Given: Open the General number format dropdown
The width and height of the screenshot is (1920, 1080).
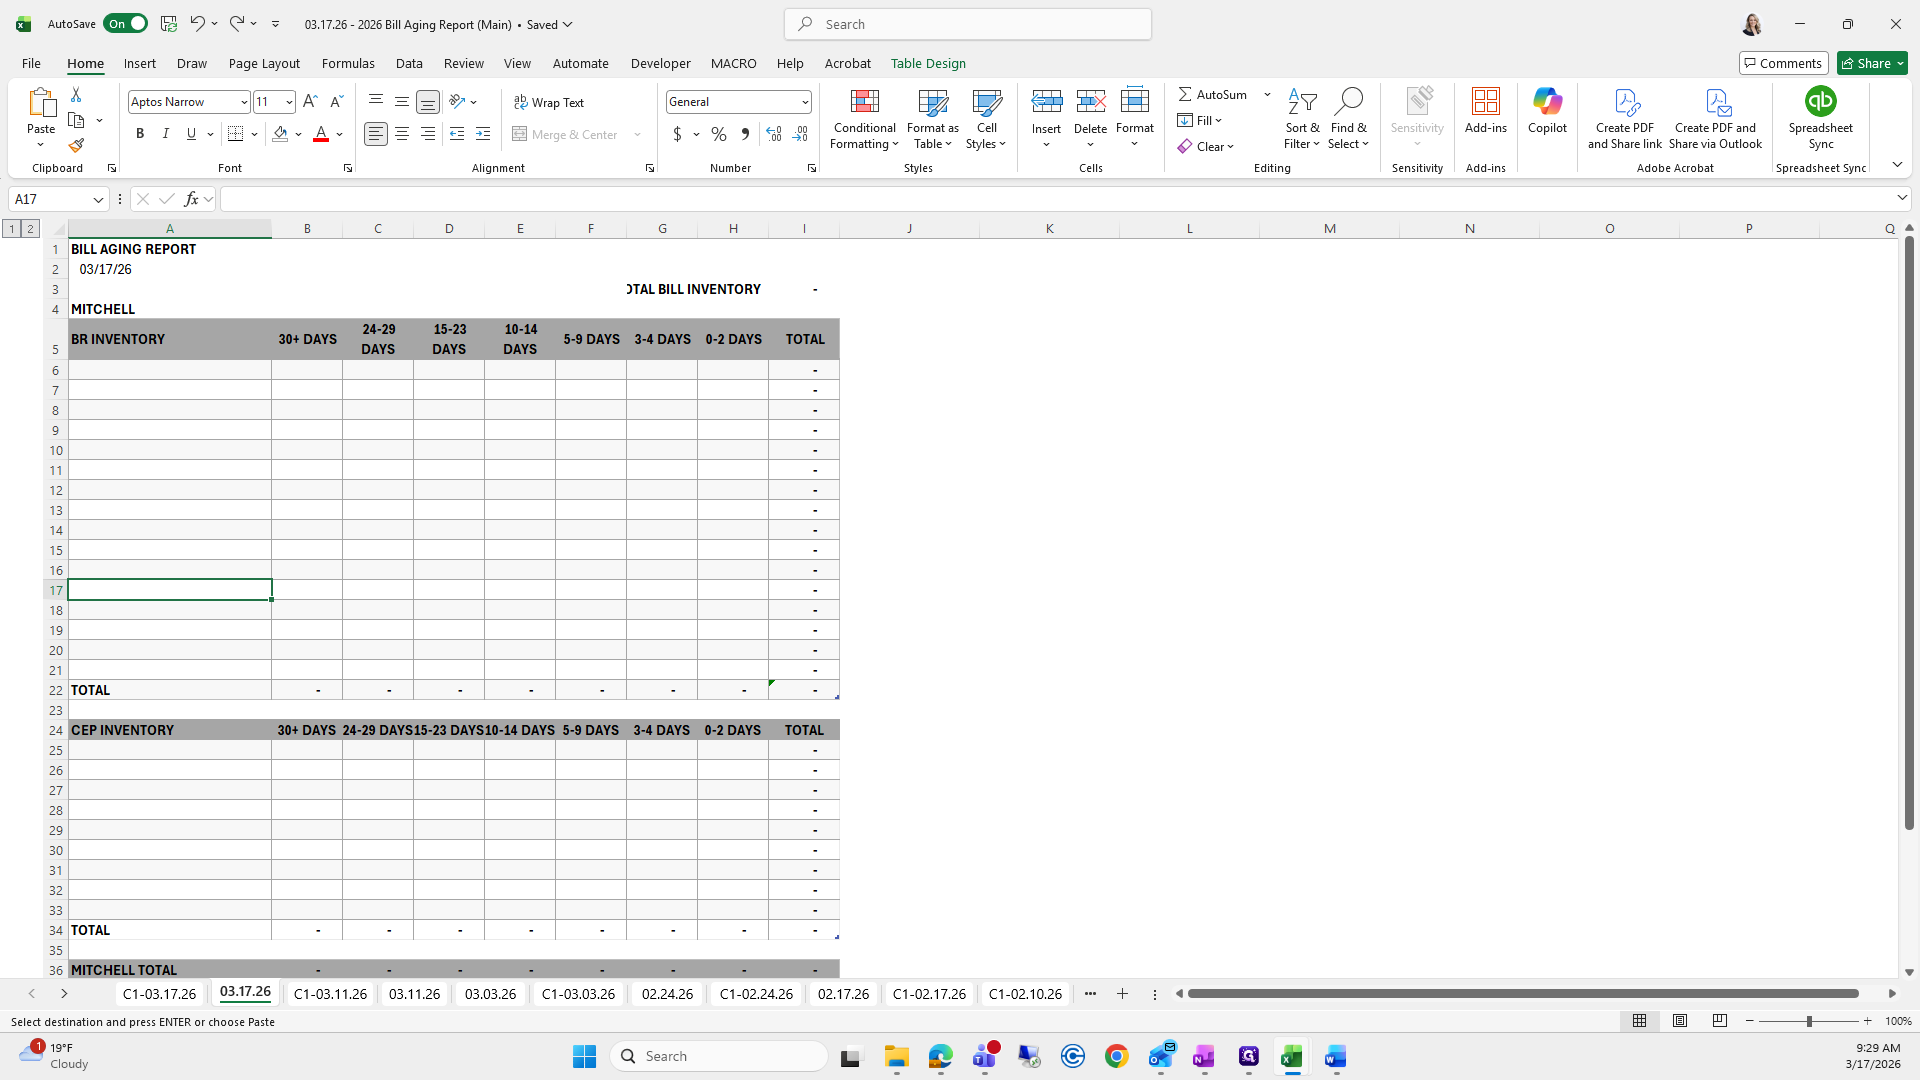Looking at the screenshot, I should (804, 102).
